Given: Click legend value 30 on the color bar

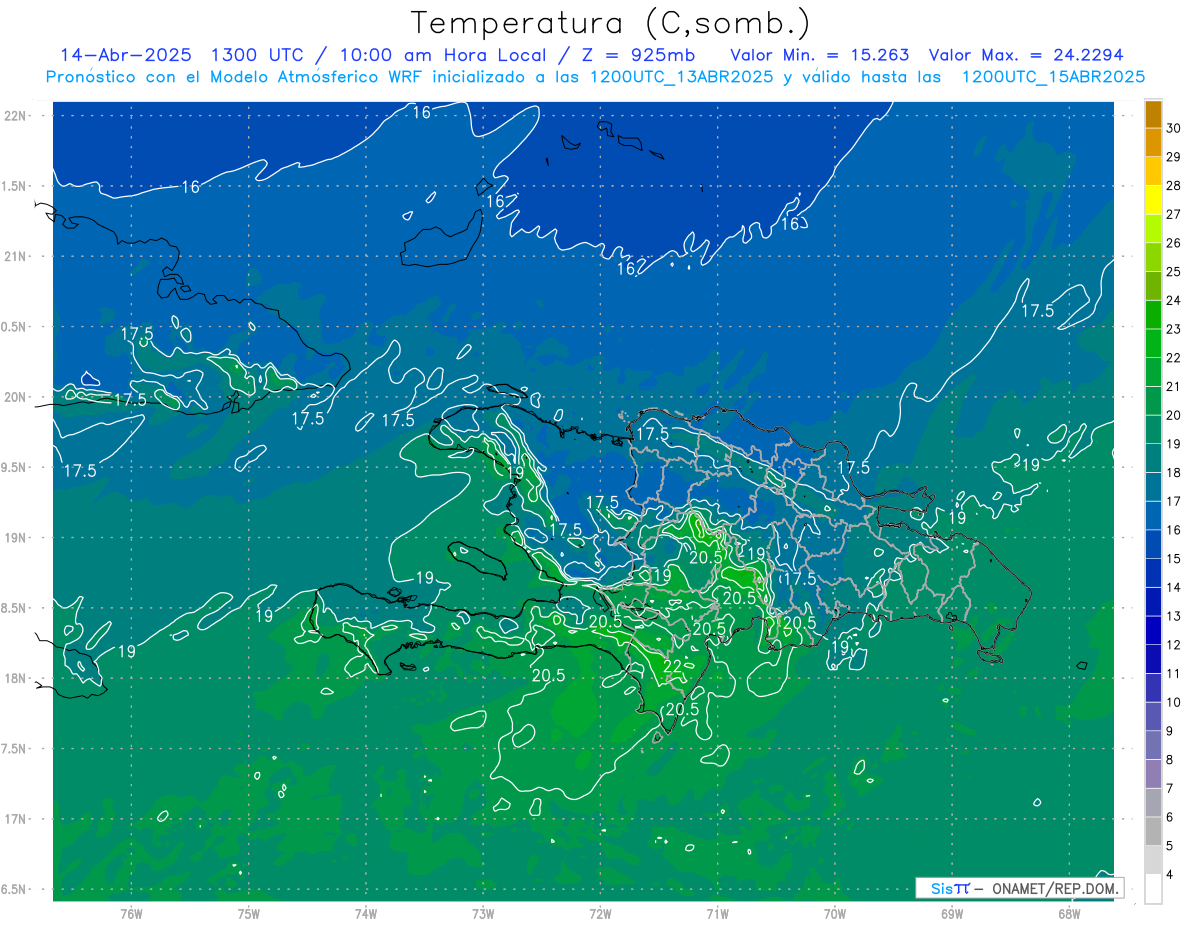Looking at the screenshot, I should click(1173, 128).
